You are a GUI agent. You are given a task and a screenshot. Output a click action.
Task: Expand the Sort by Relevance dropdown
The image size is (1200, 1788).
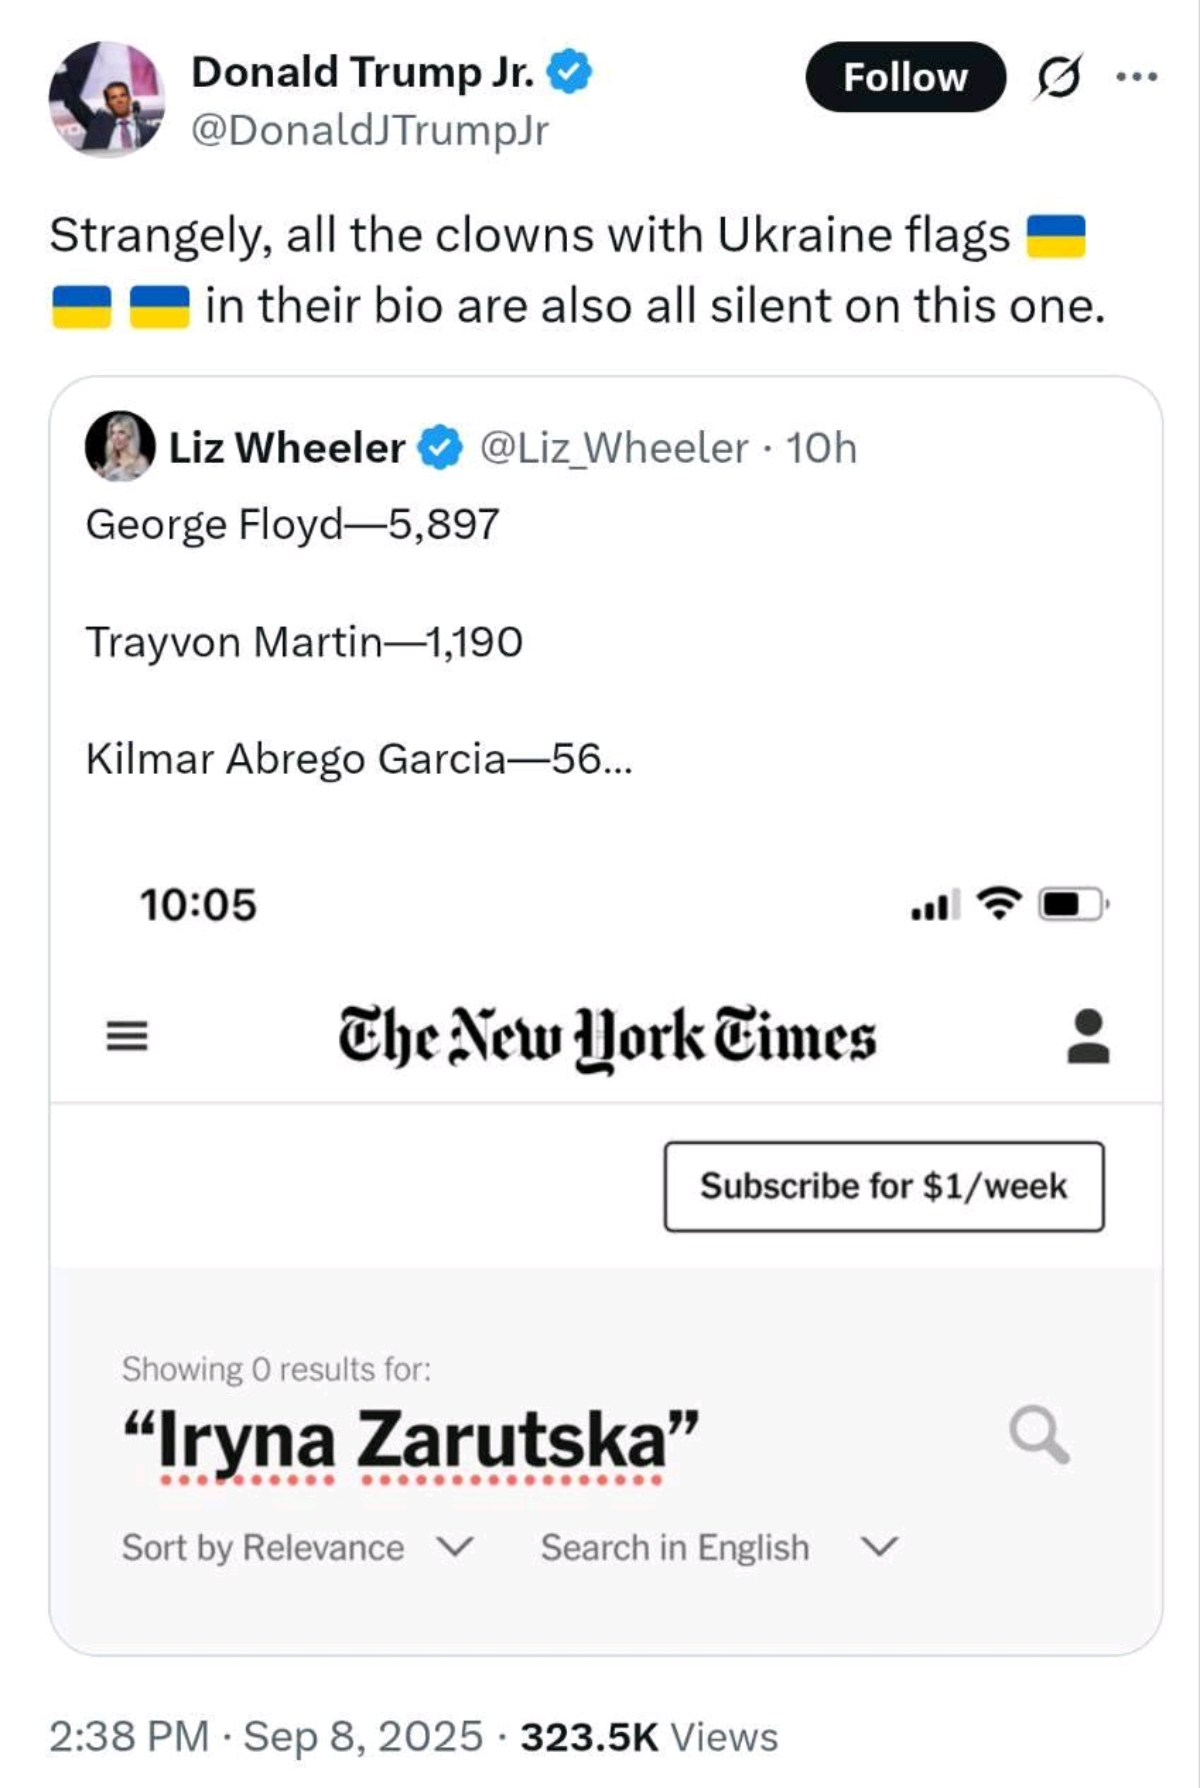pos(297,1547)
